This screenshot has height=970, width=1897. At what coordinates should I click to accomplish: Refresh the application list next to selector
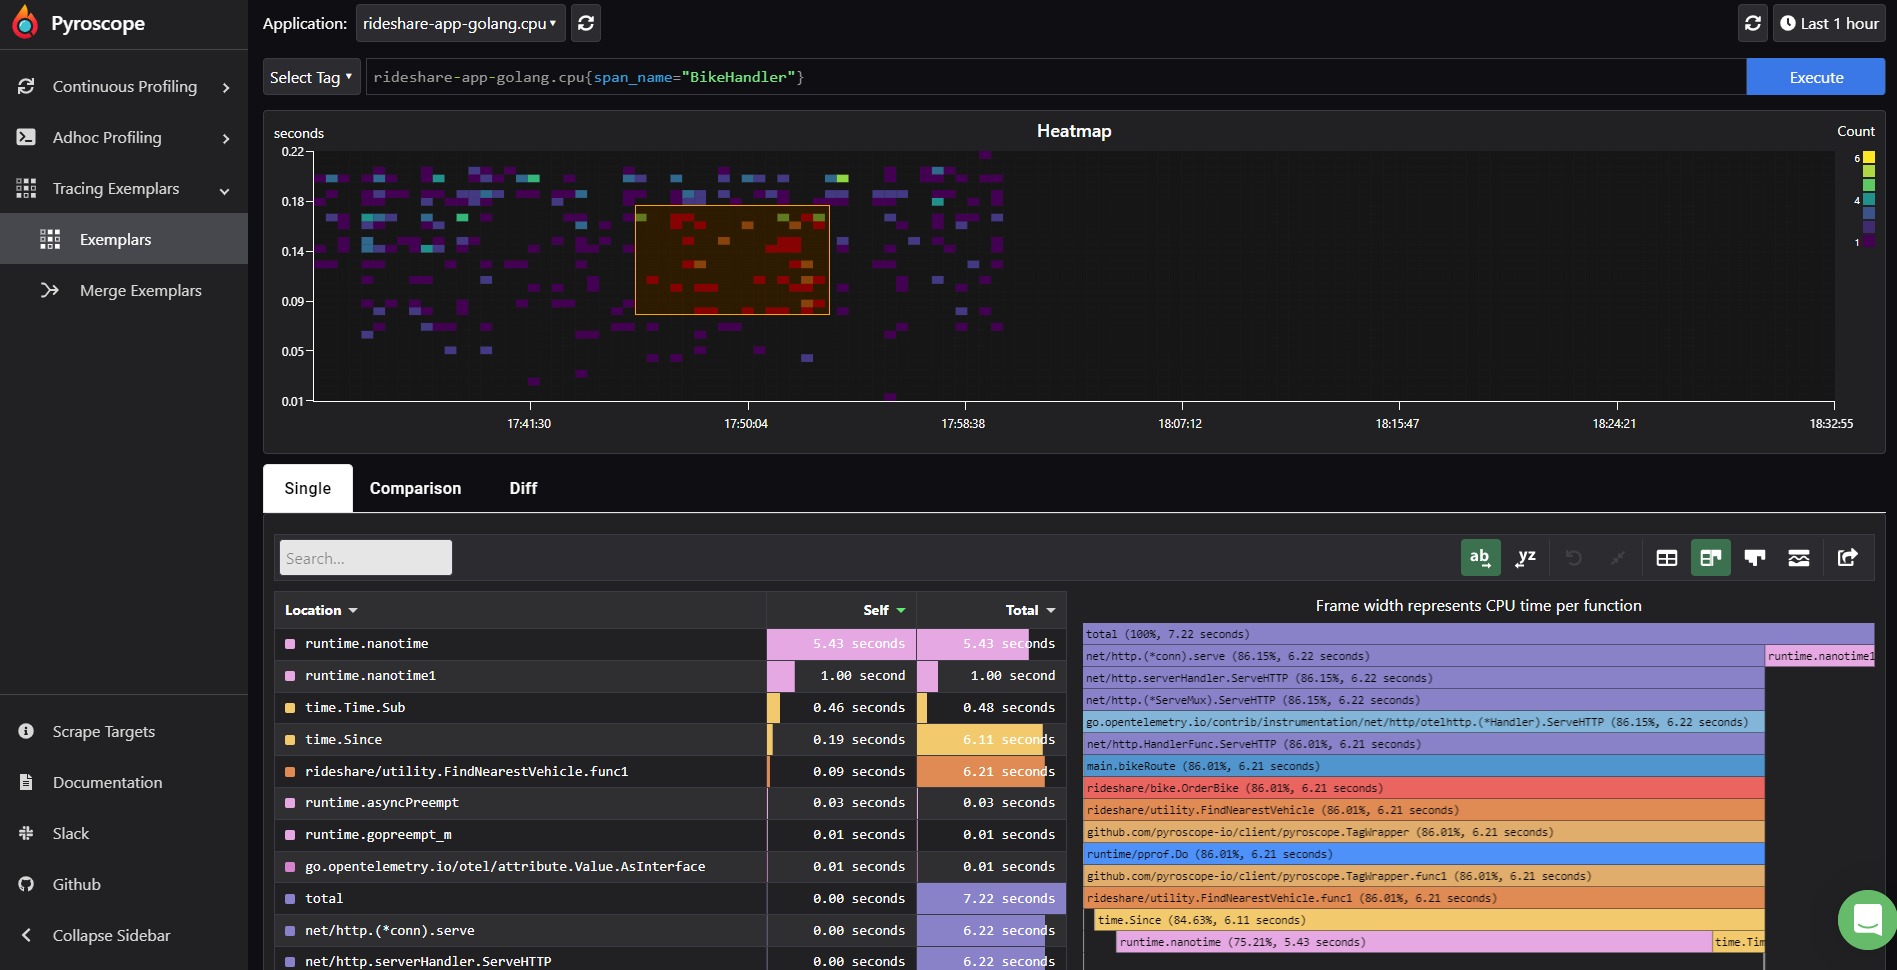tap(587, 23)
